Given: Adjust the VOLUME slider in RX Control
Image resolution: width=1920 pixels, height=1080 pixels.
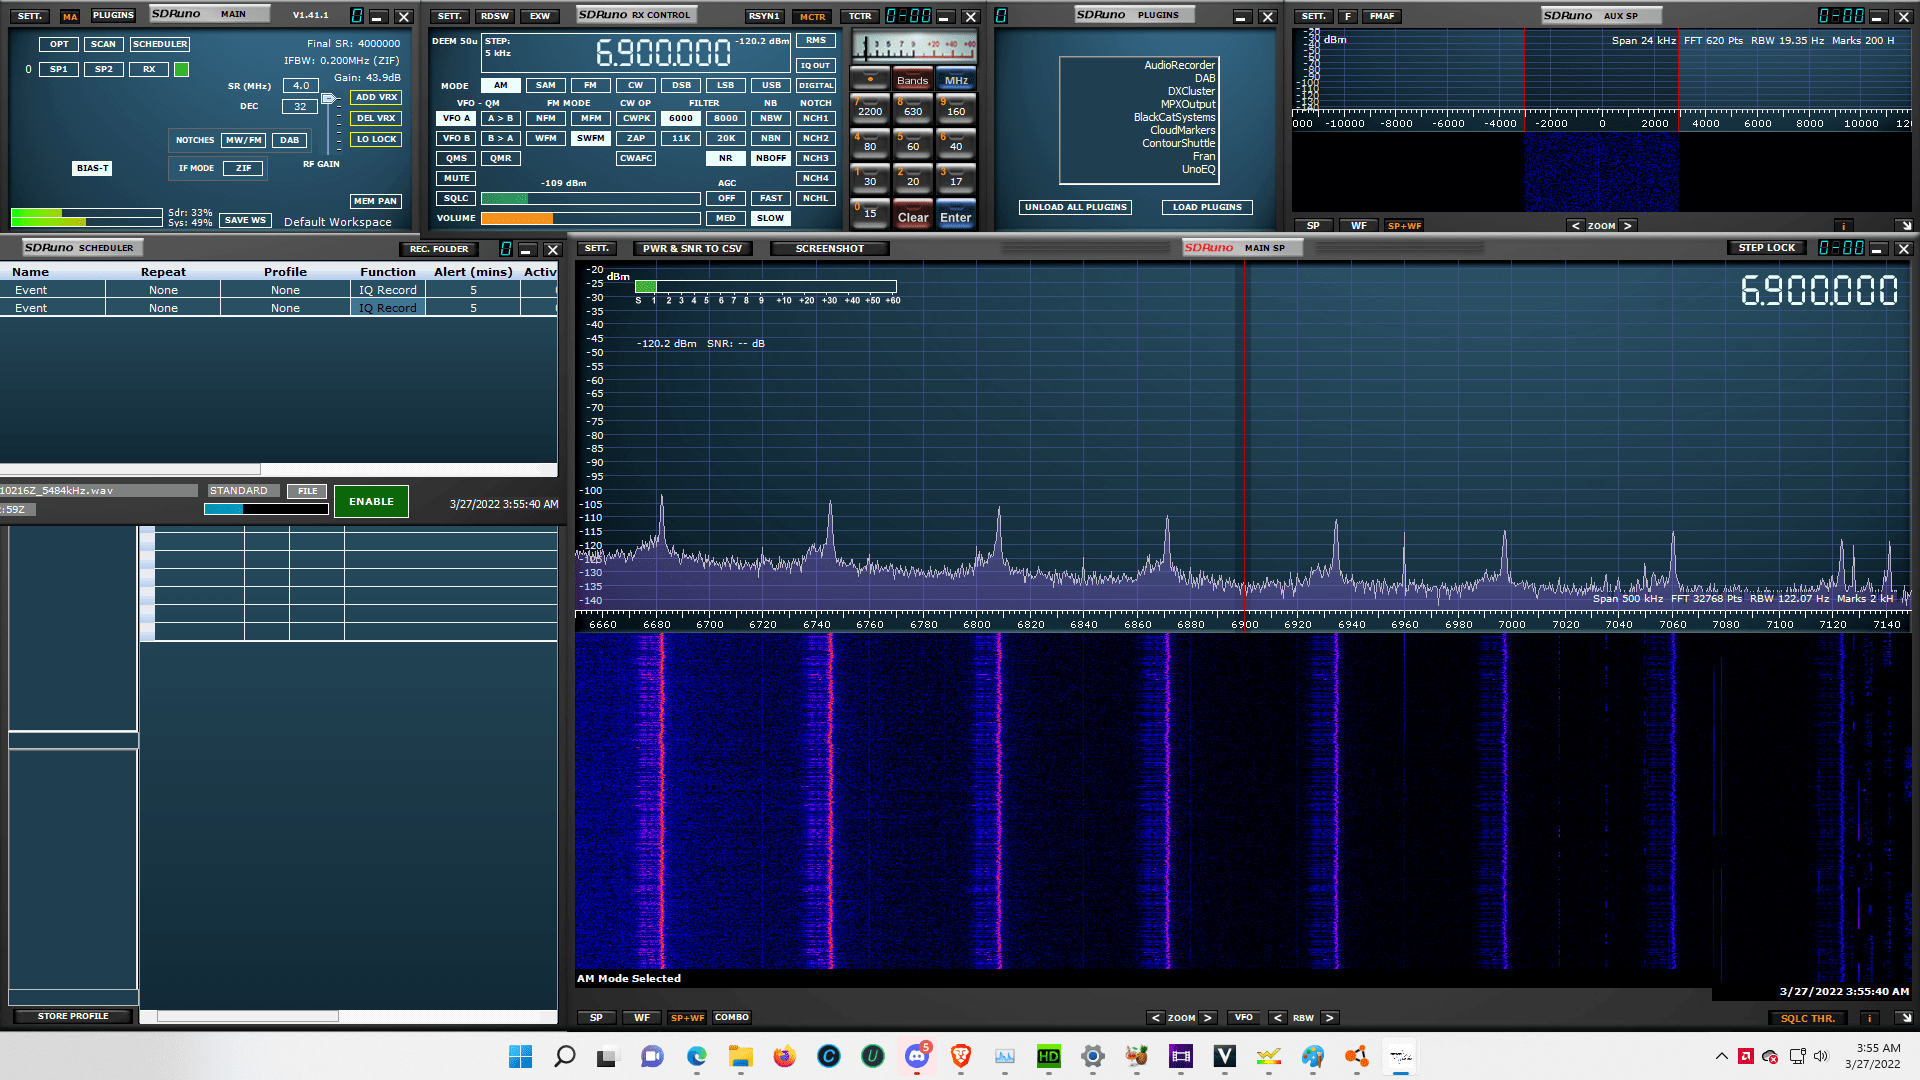Looking at the screenshot, I should [x=590, y=218].
